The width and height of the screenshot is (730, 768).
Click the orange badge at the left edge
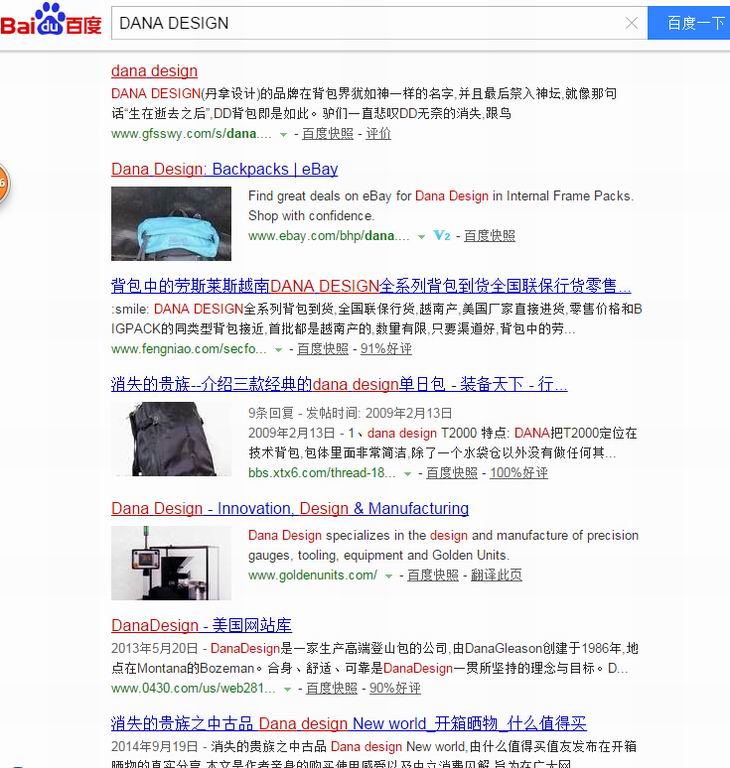click(4, 184)
